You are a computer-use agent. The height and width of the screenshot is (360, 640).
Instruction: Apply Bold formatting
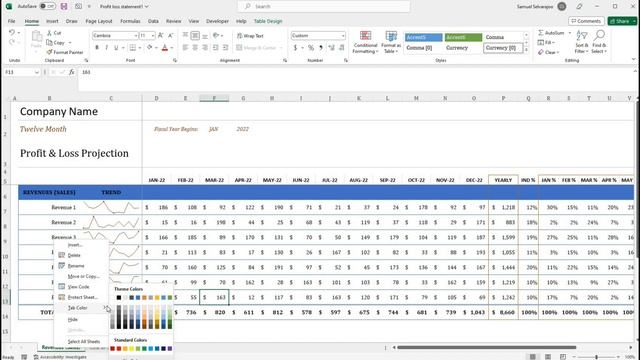tap(97, 48)
